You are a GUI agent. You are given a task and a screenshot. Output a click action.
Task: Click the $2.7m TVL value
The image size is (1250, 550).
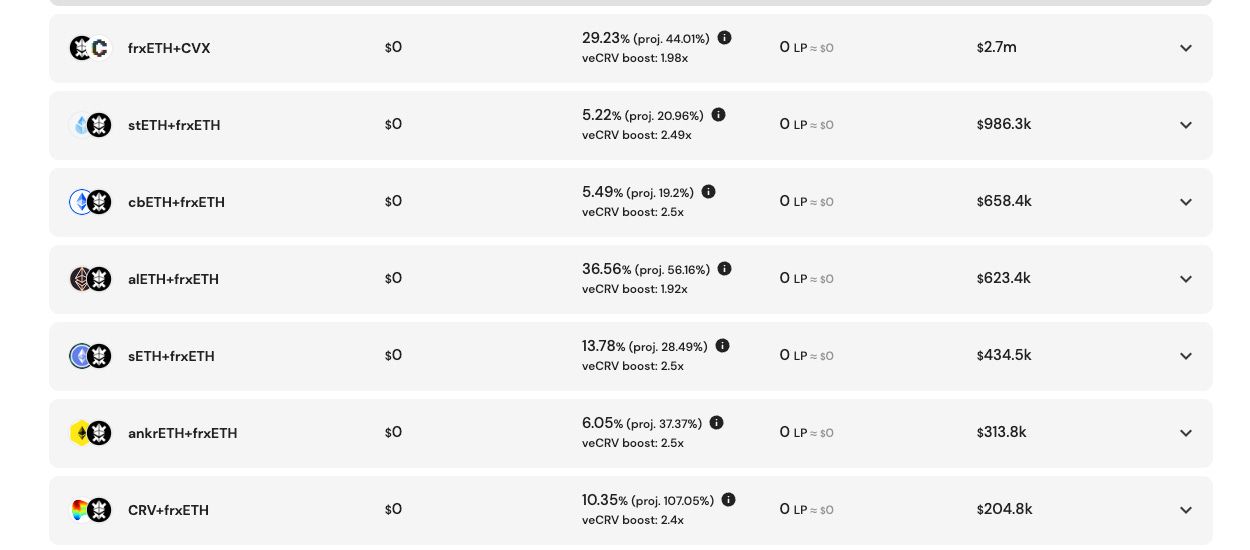[997, 47]
